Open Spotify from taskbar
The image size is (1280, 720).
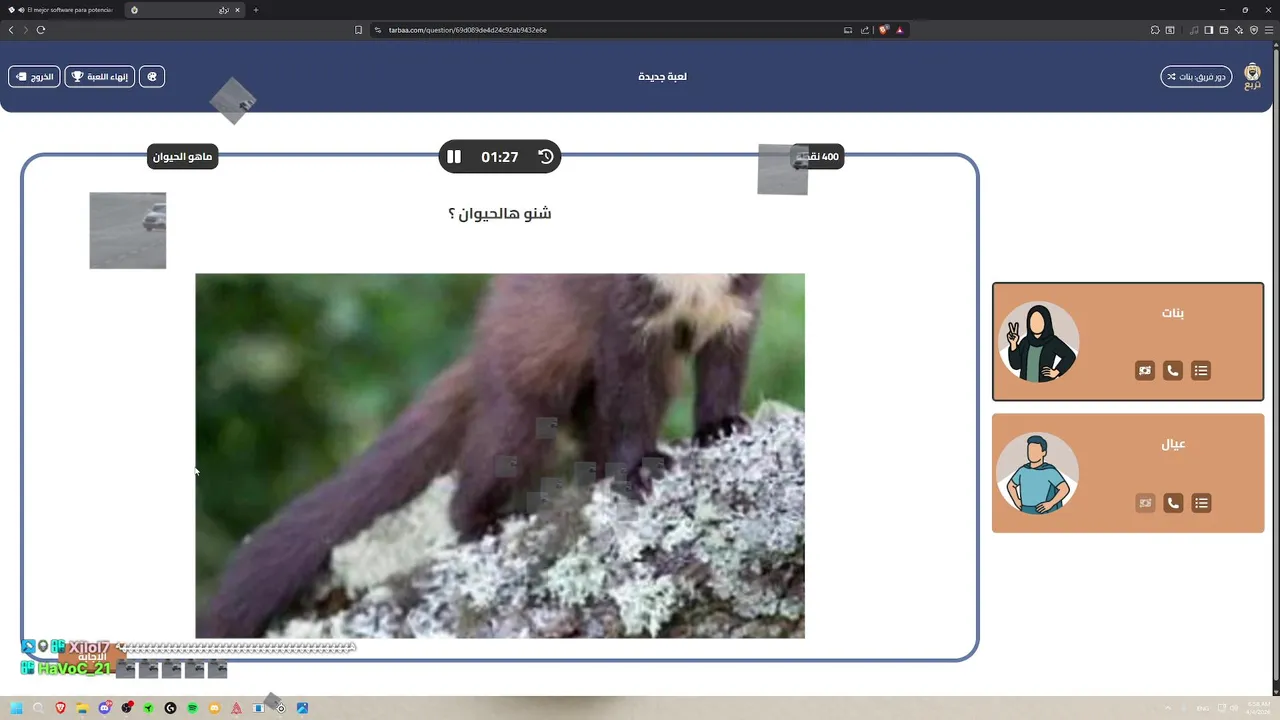point(192,708)
